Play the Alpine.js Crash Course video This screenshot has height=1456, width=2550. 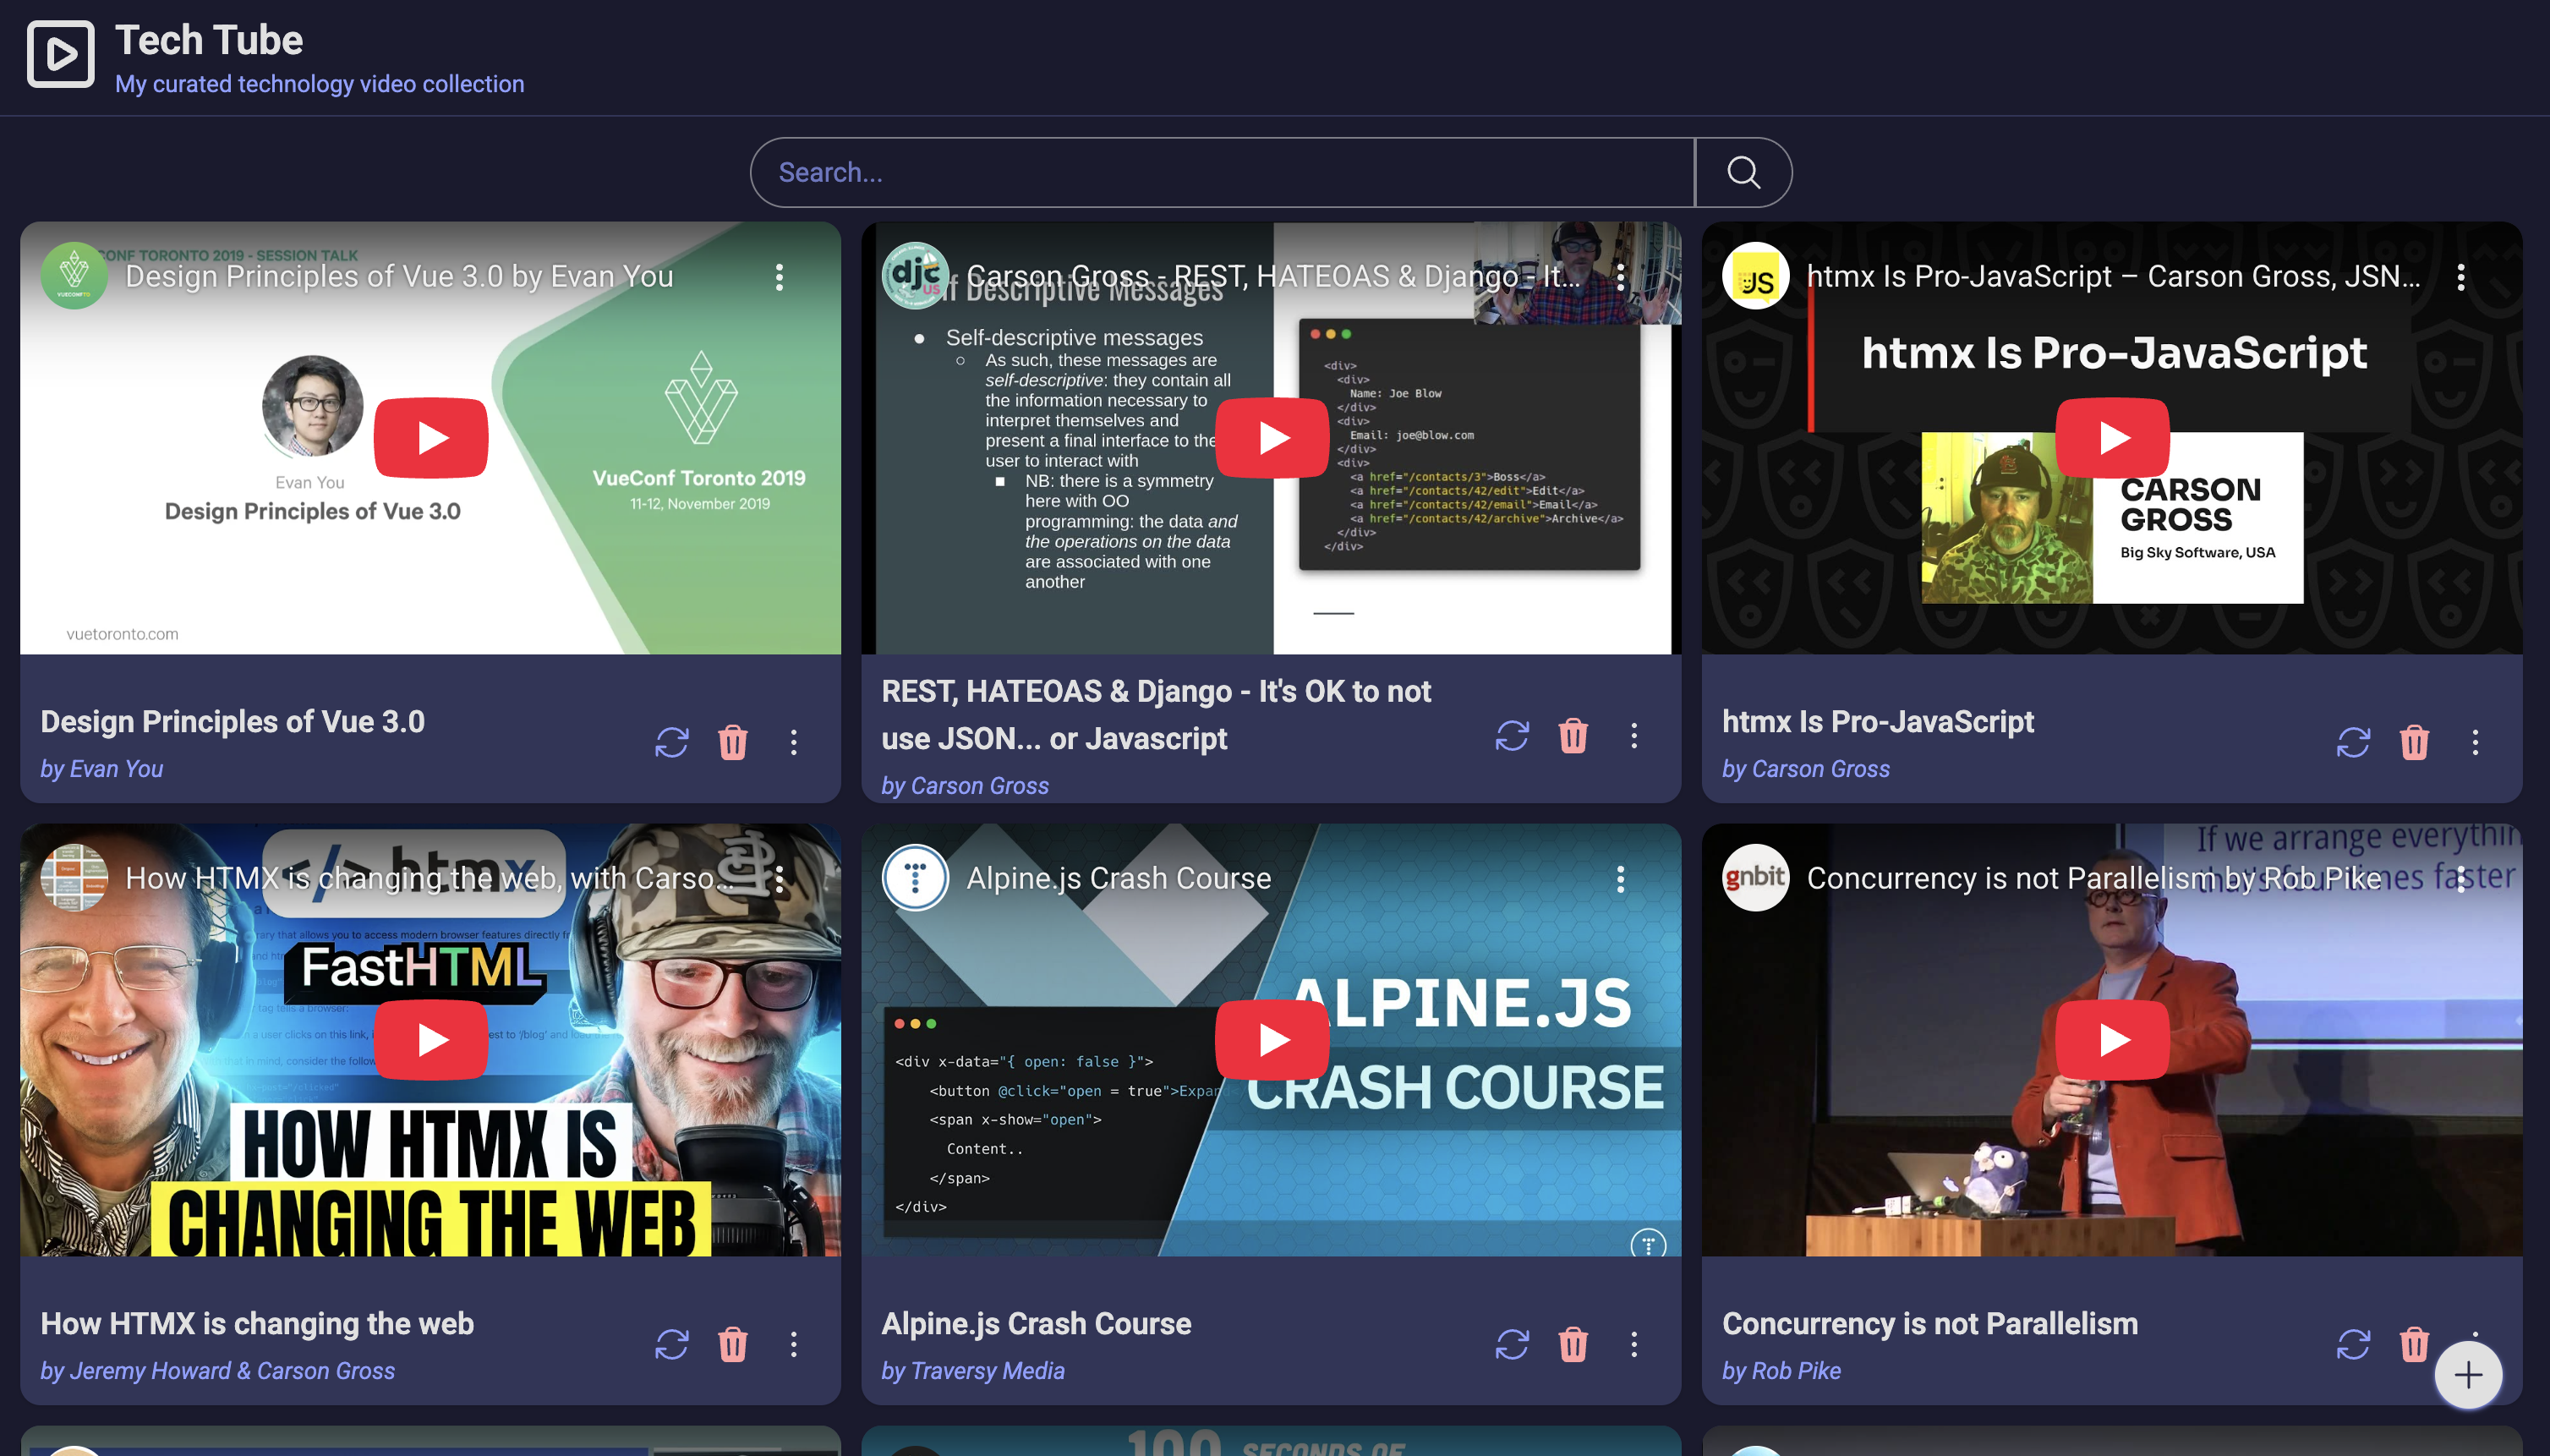click(1272, 1040)
